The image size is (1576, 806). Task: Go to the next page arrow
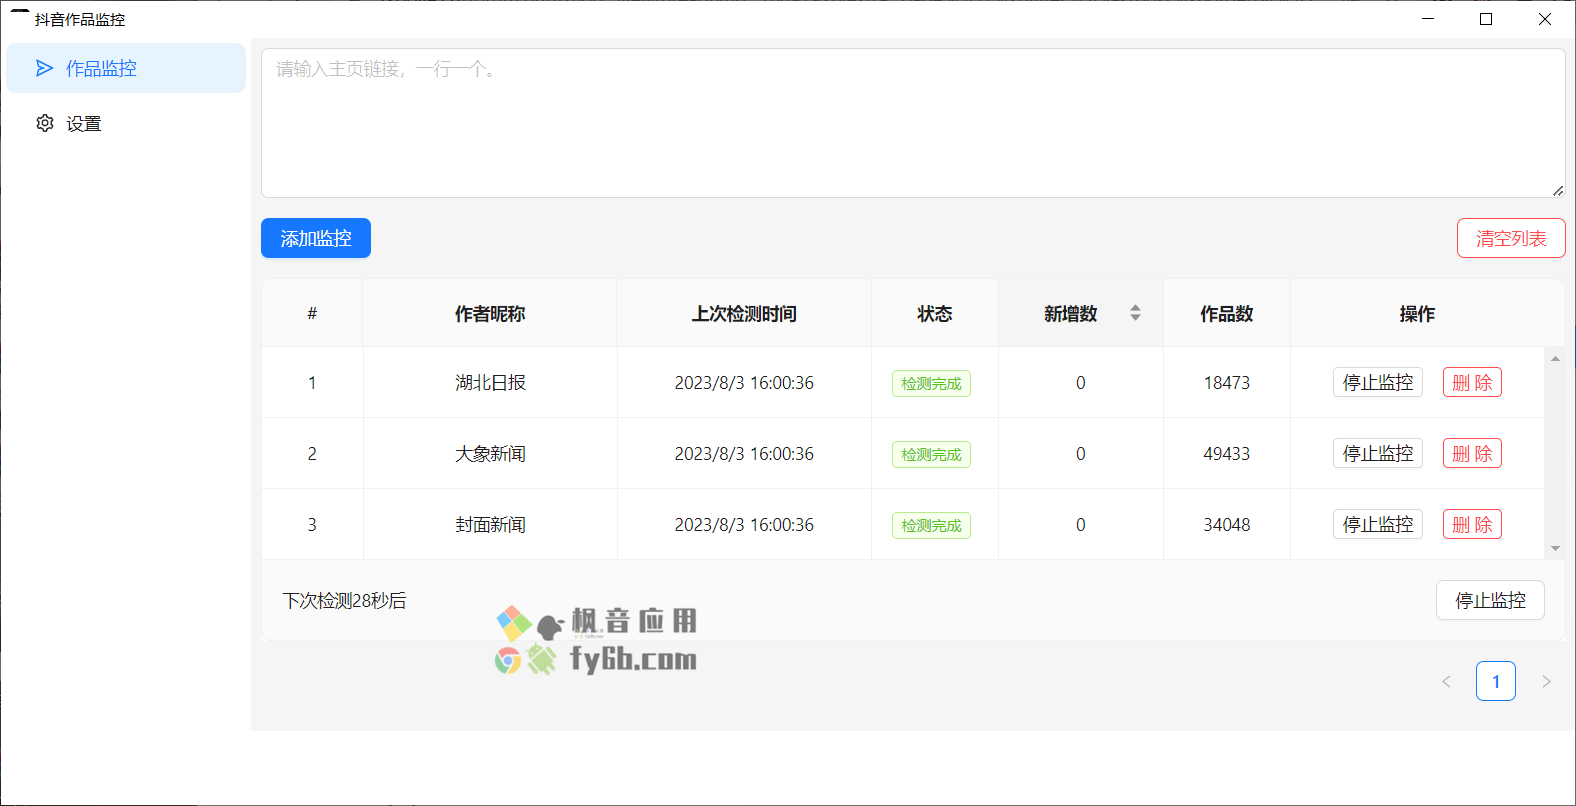click(x=1546, y=681)
